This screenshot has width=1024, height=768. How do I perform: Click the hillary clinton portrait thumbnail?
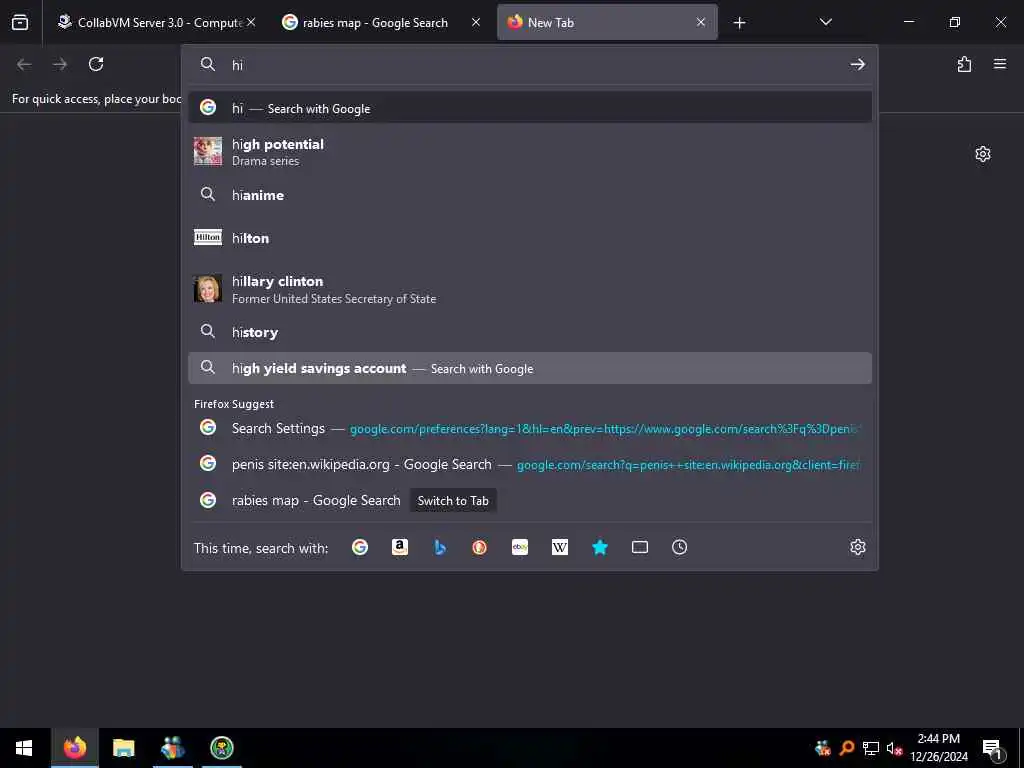(208, 289)
